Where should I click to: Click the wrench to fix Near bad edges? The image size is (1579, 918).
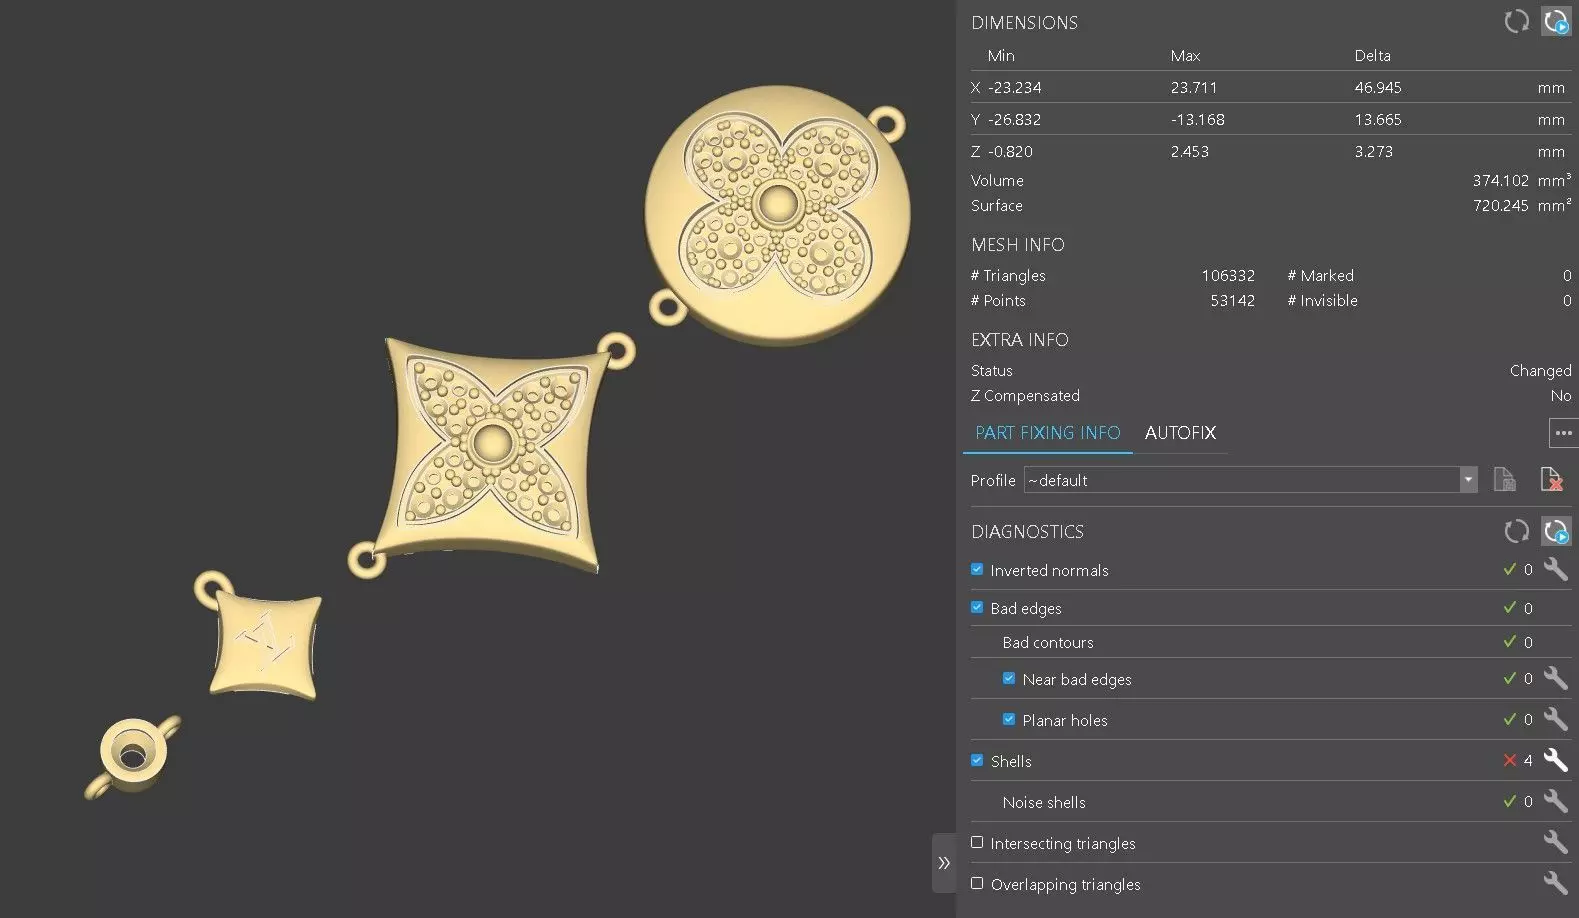pos(1555,678)
